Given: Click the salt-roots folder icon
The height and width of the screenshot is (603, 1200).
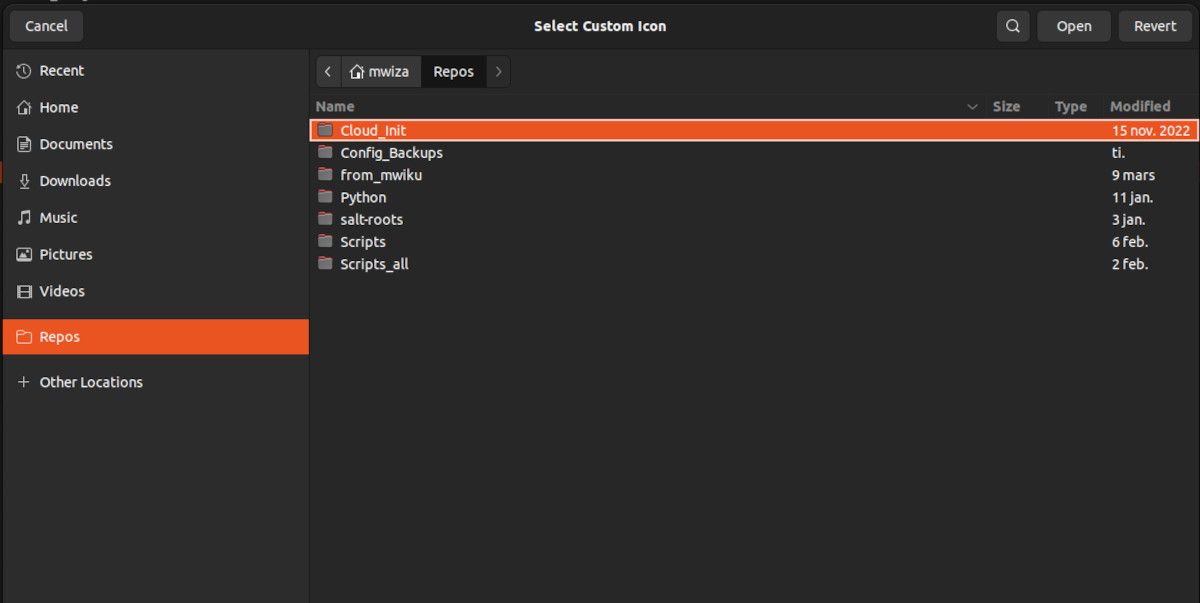Looking at the screenshot, I should 325,219.
